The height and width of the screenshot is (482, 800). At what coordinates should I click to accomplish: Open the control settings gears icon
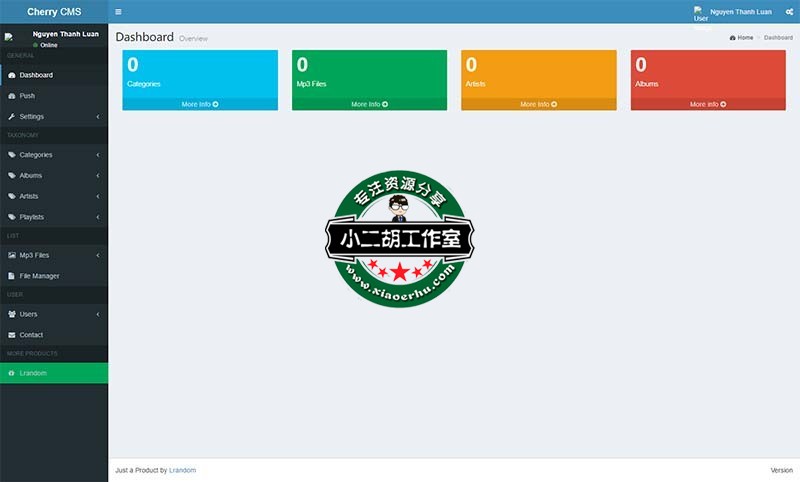tap(789, 12)
